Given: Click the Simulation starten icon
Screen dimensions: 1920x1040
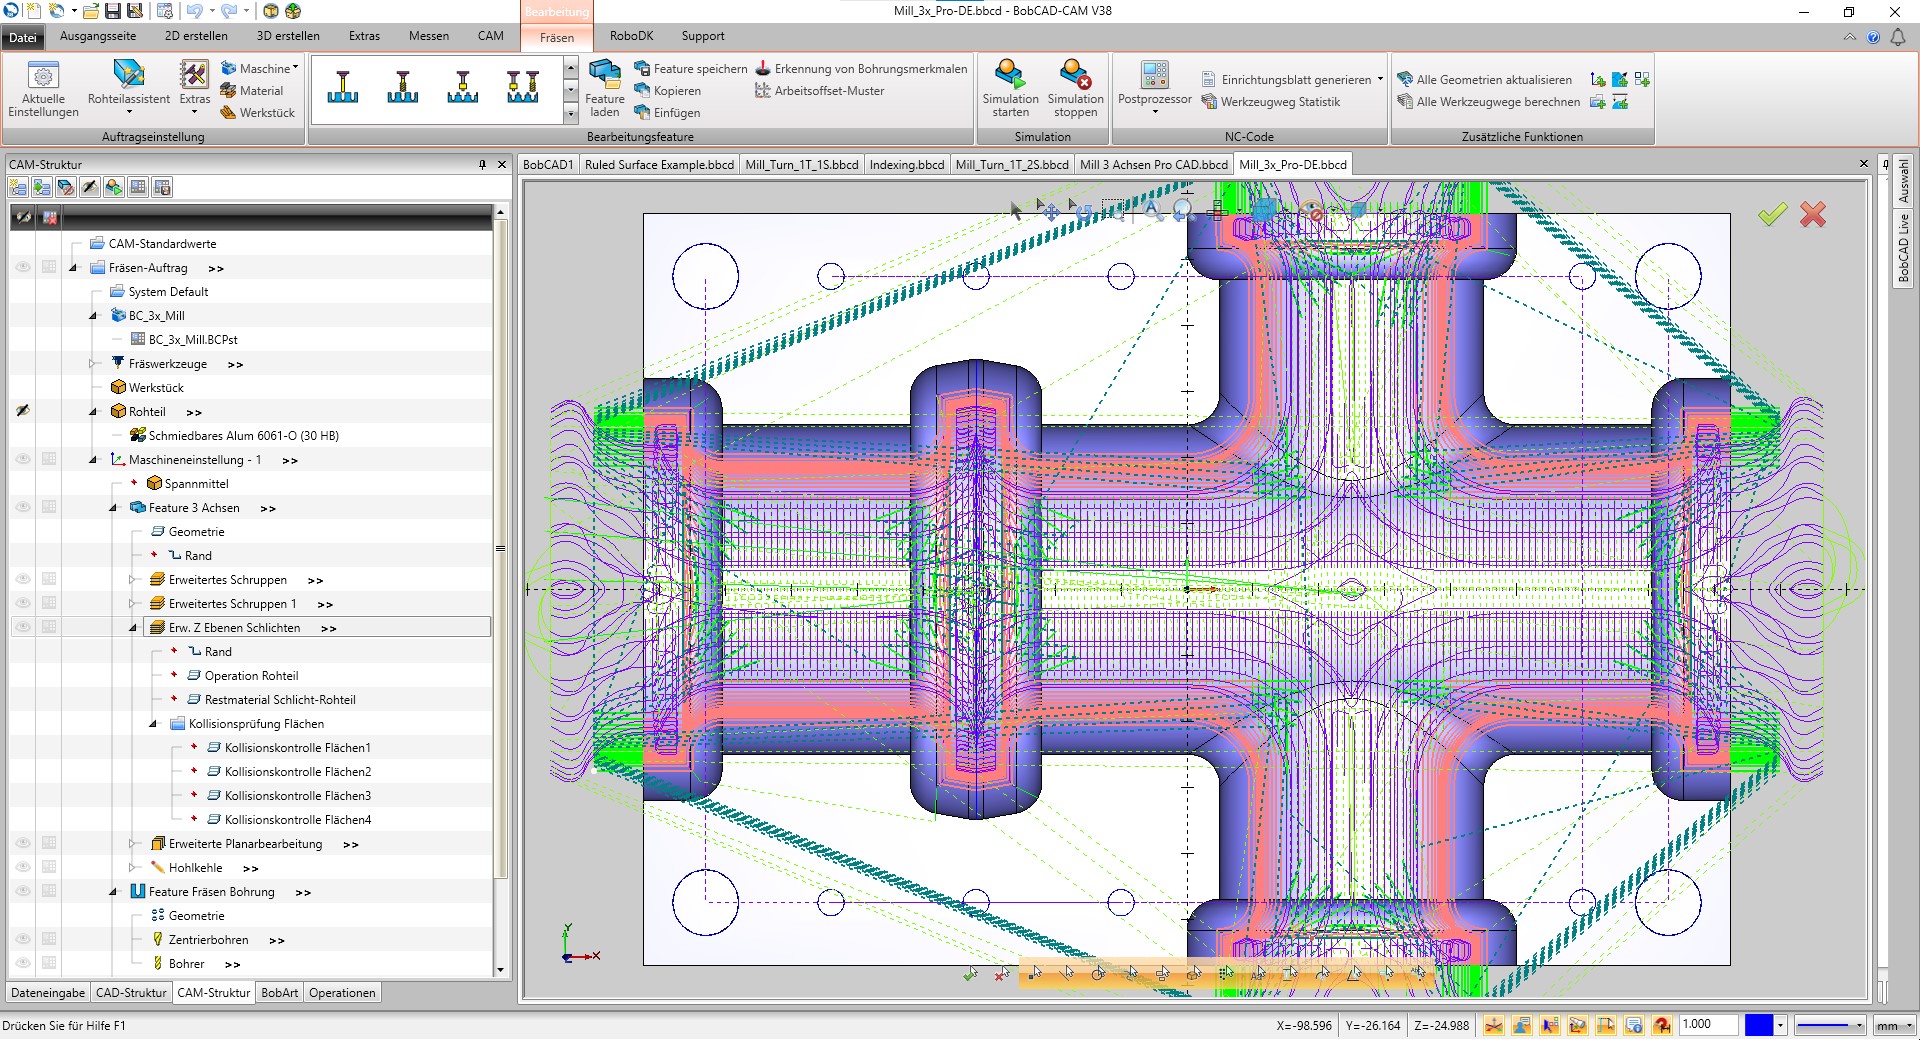Looking at the screenshot, I should coord(1010,88).
